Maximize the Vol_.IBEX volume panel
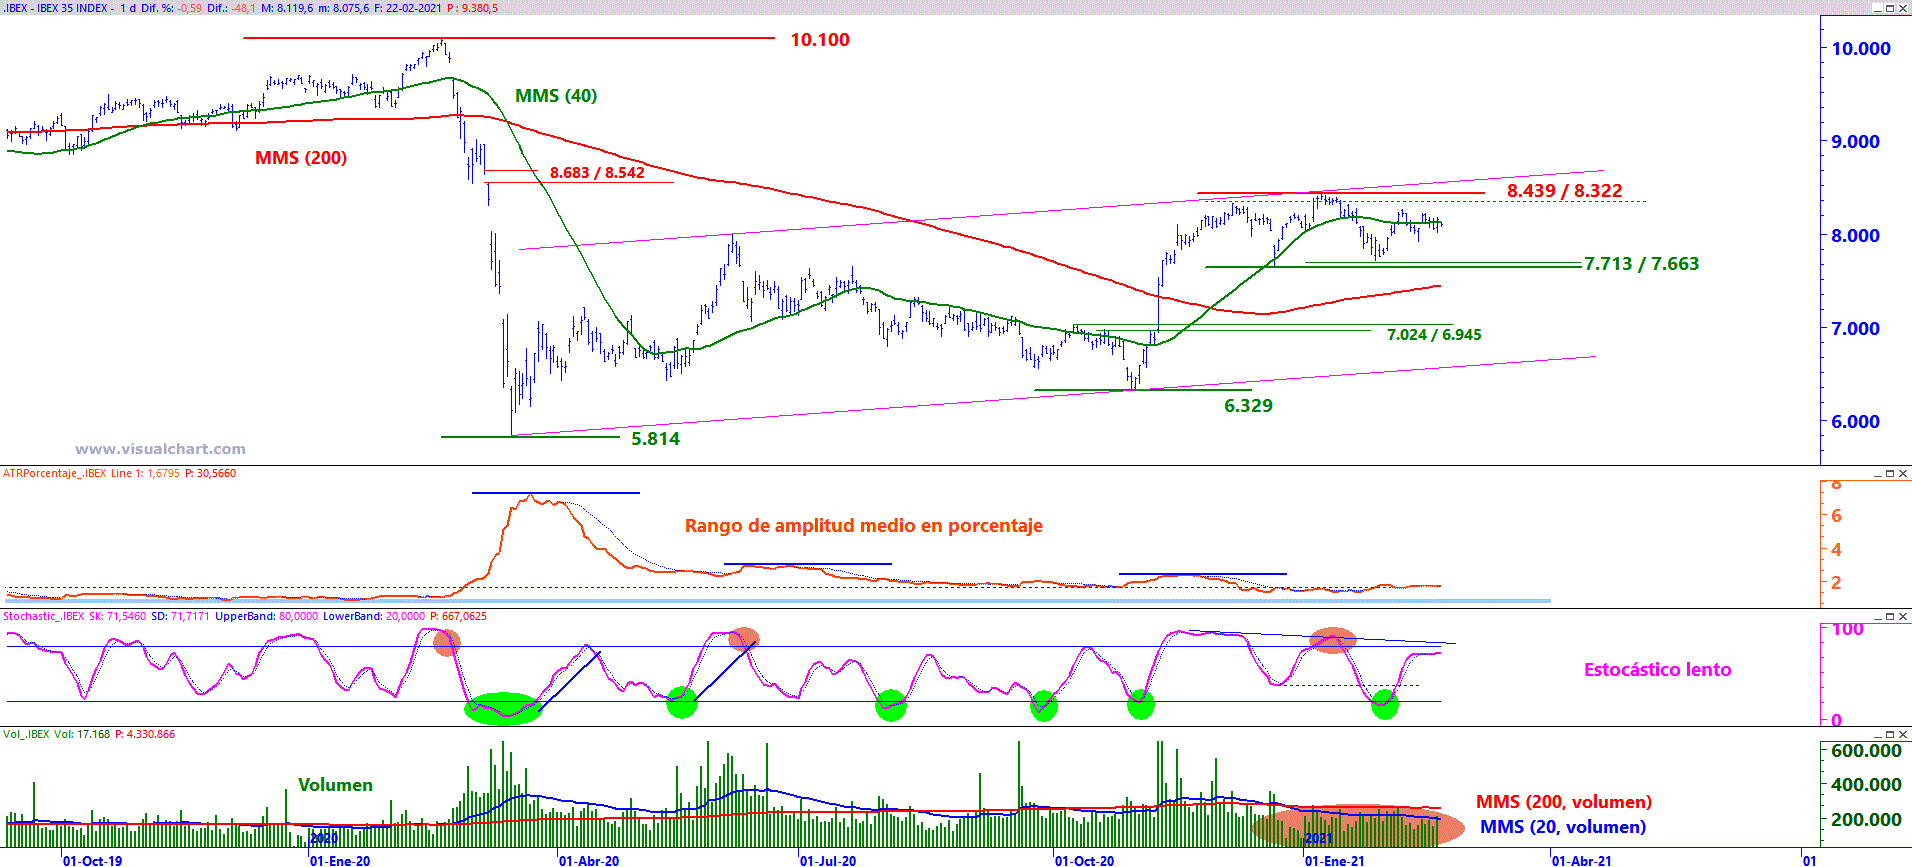Screen dimensions: 1912x867 pos(1890,735)
